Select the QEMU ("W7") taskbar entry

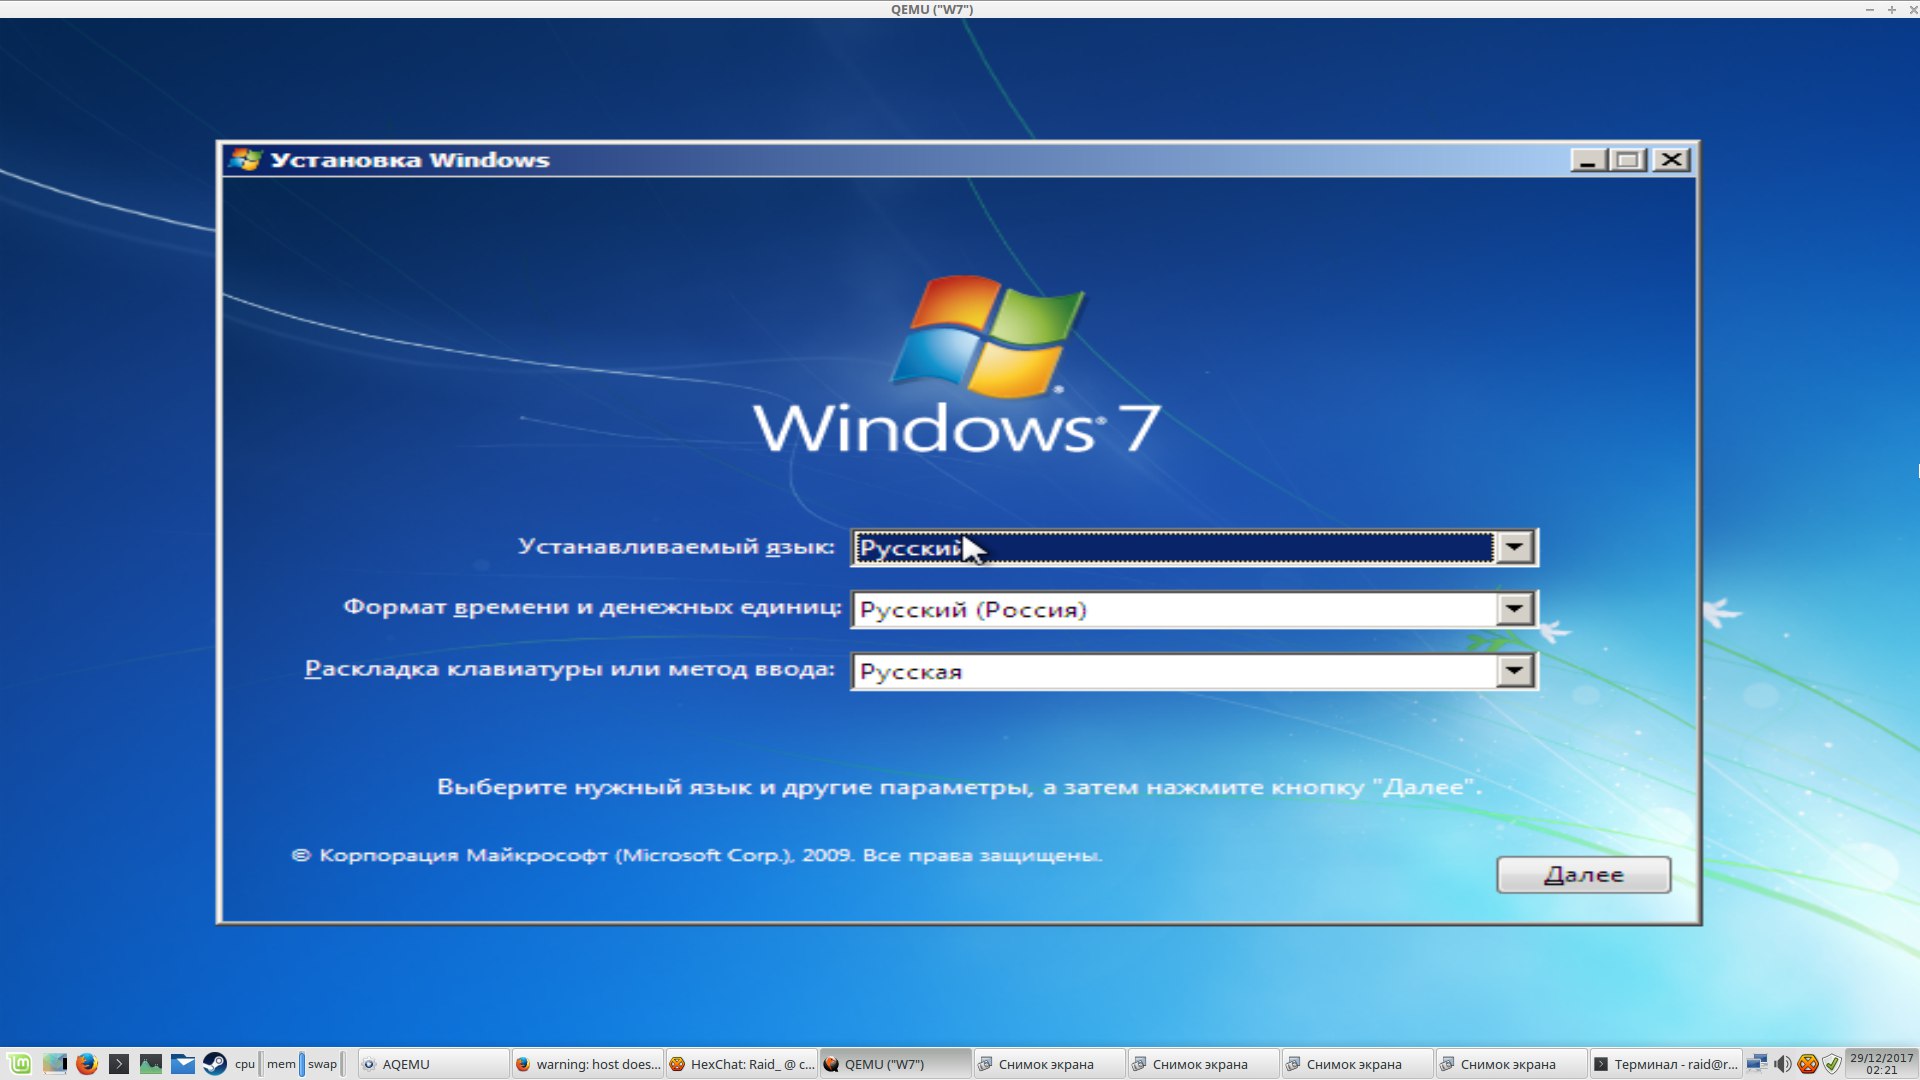[x=895, y=1064]
